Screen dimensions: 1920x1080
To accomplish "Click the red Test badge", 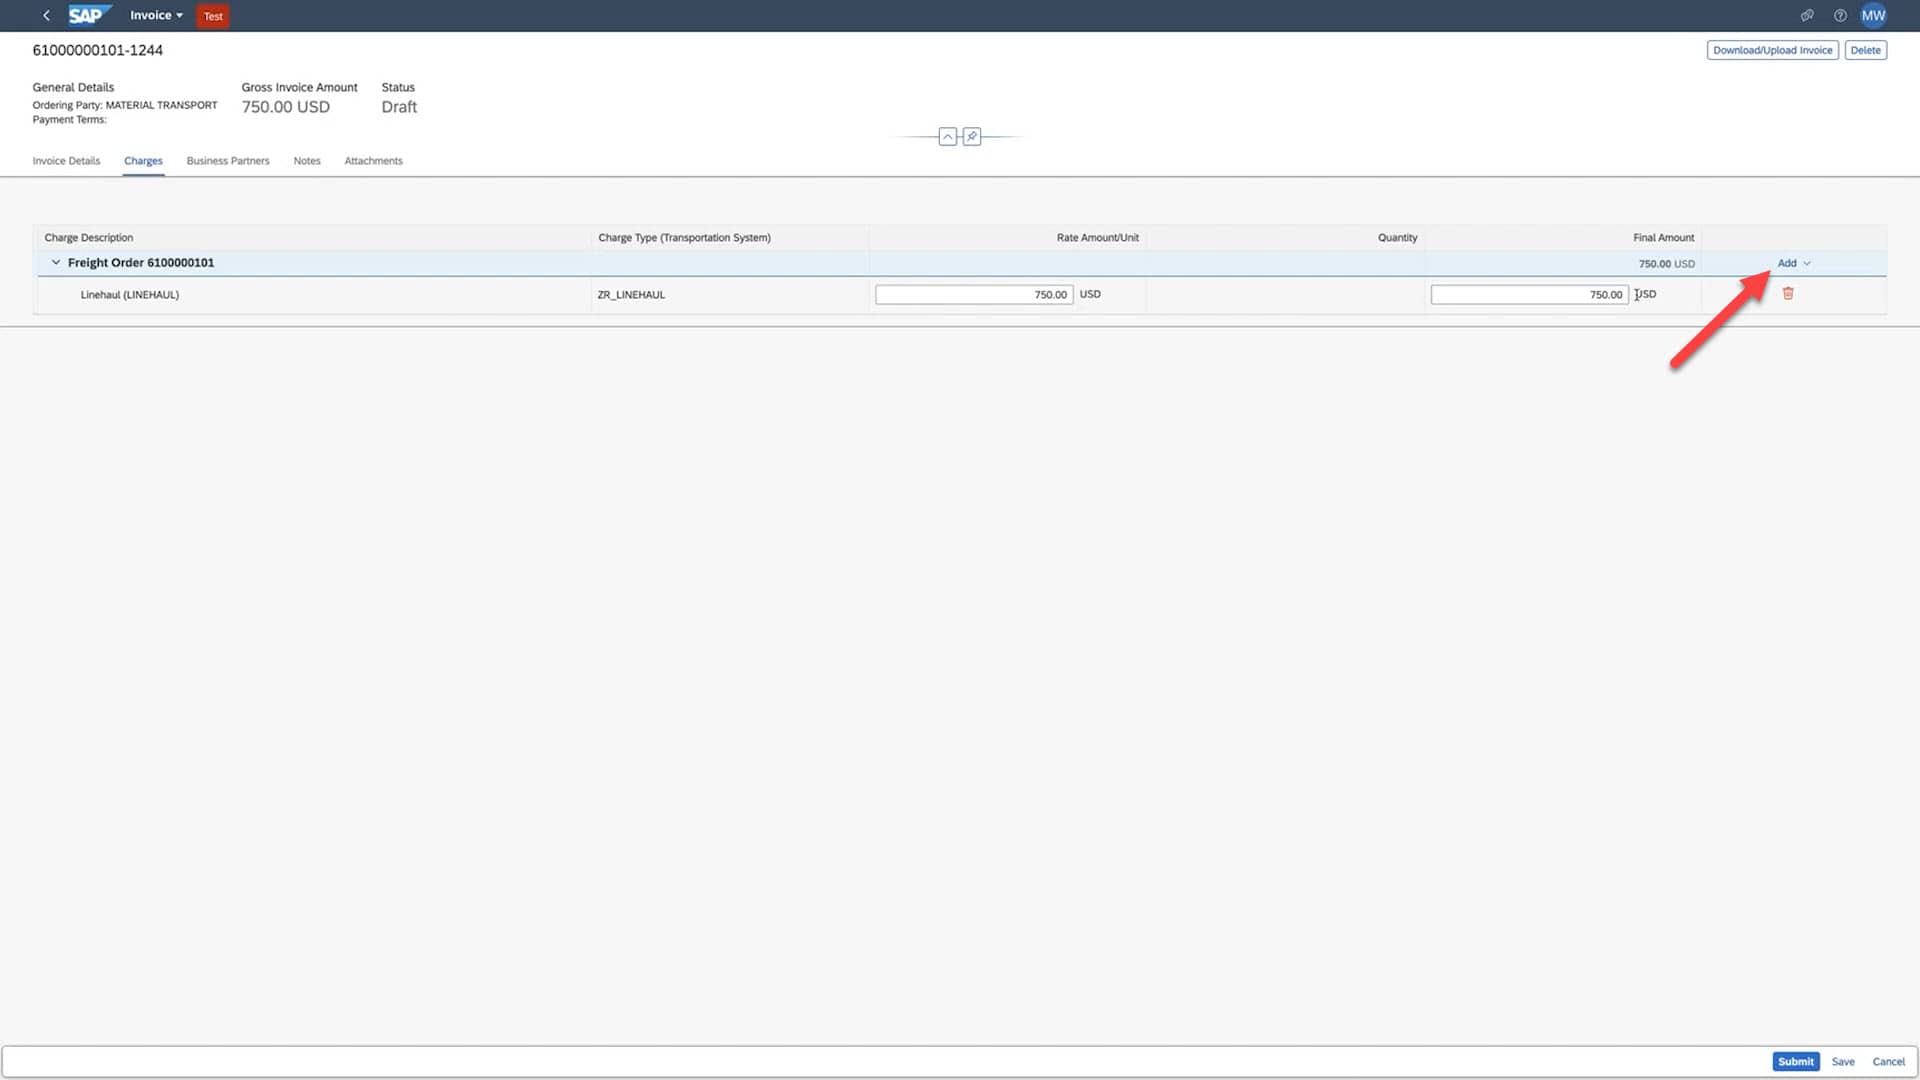I will 213,16.
